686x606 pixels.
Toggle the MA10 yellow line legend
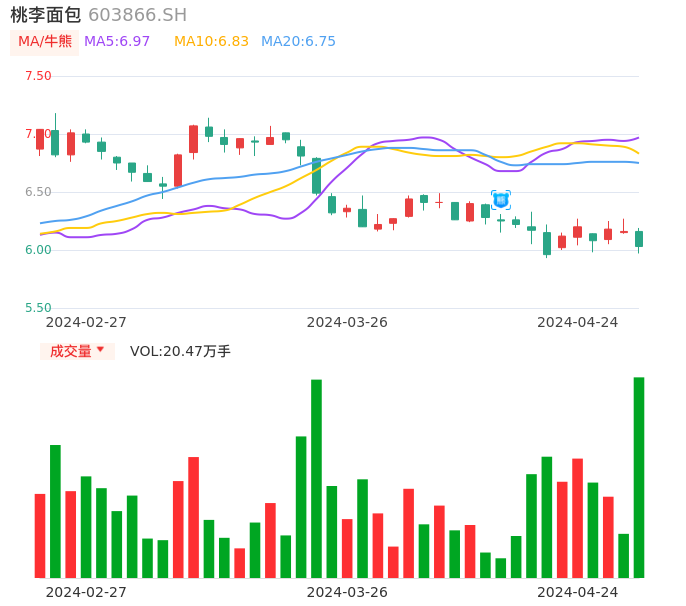(211, 42)
